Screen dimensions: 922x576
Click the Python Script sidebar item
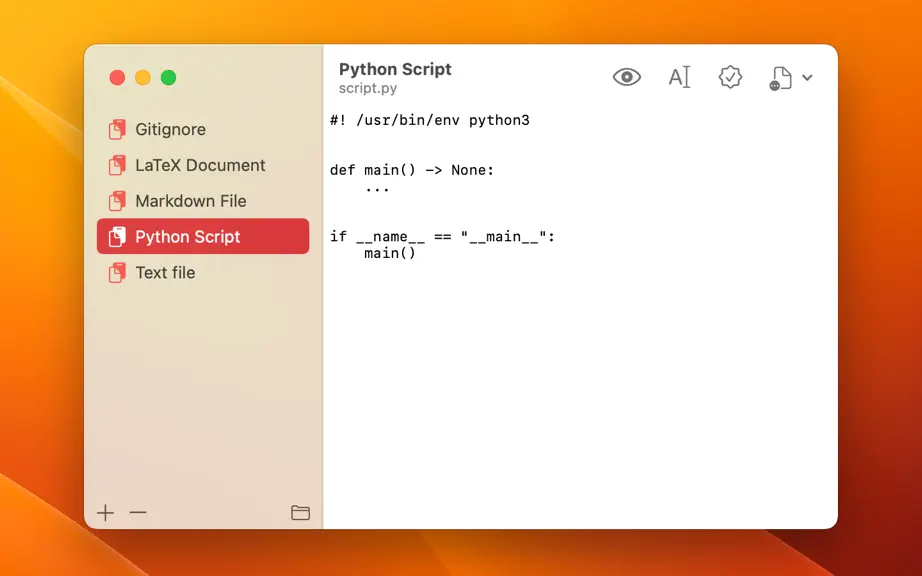[x=203, y=236]
